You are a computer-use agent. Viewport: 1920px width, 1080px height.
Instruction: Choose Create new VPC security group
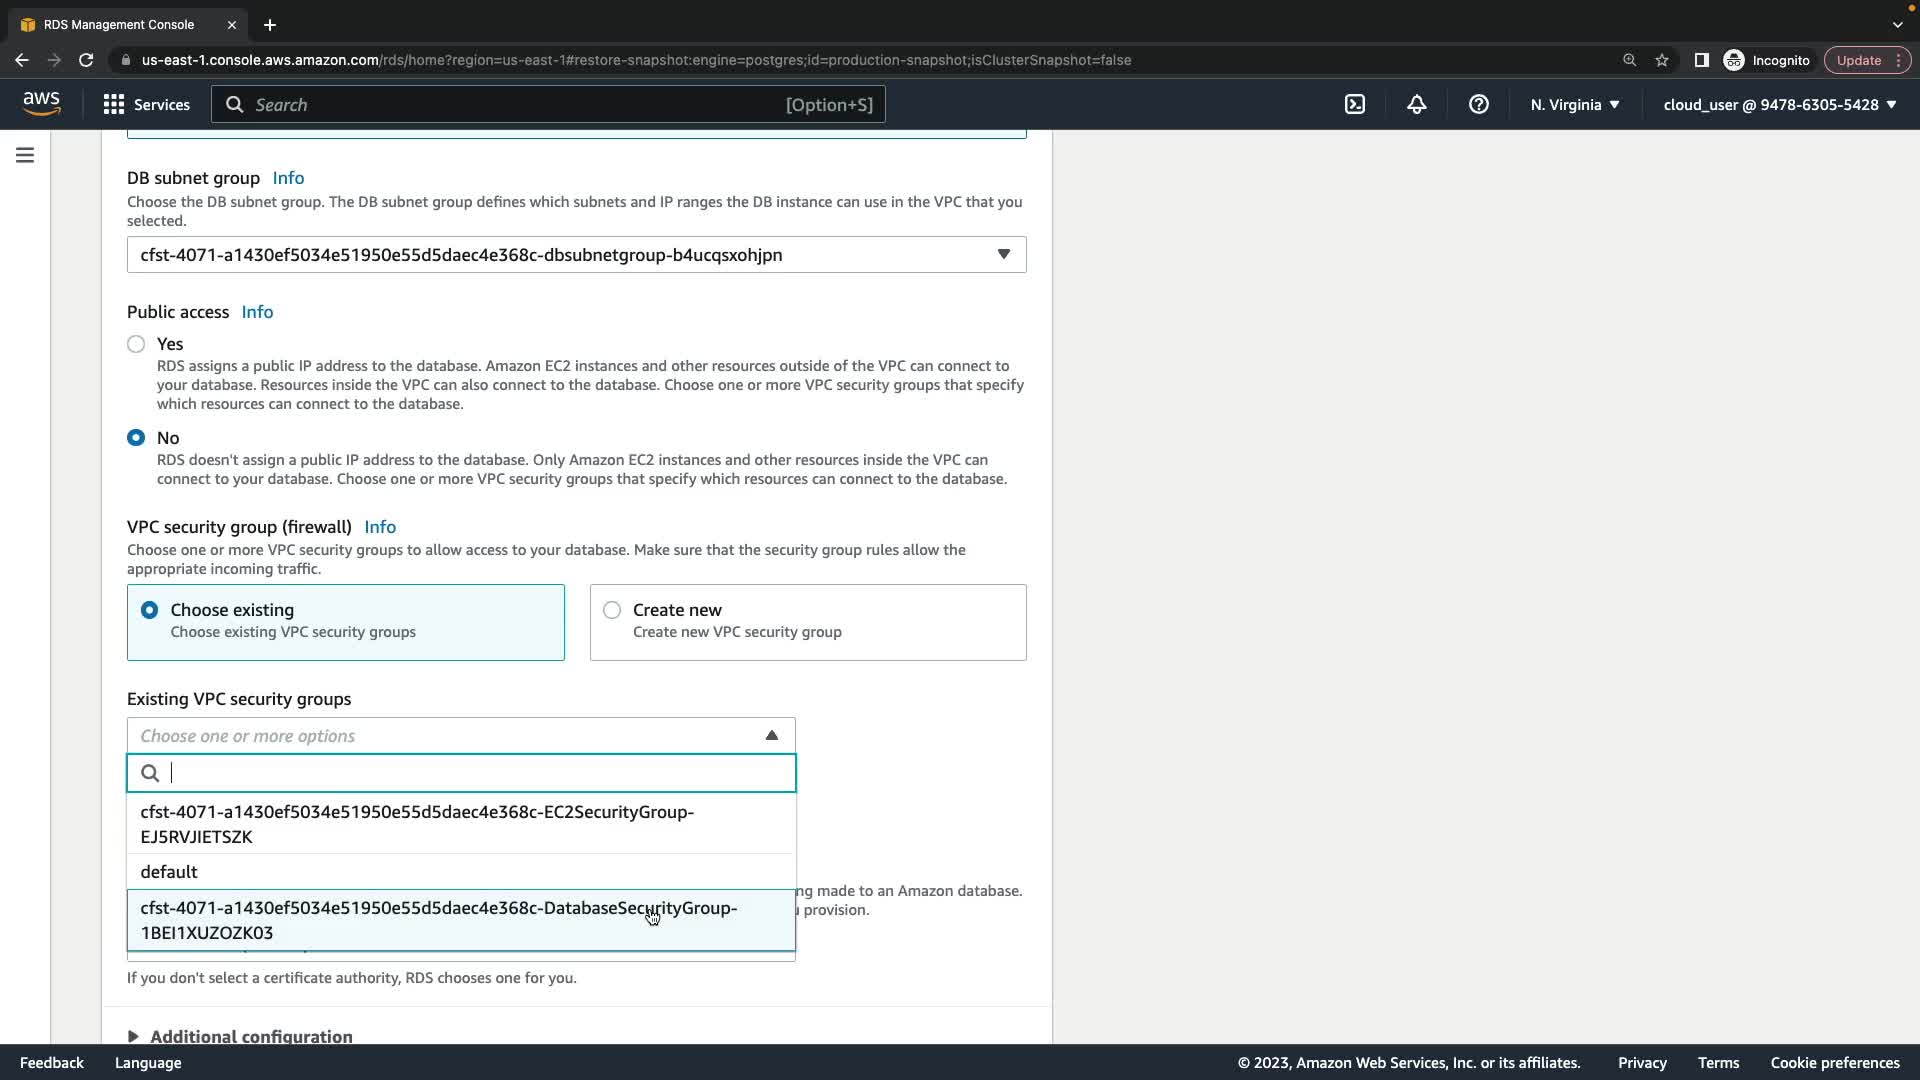612,610
